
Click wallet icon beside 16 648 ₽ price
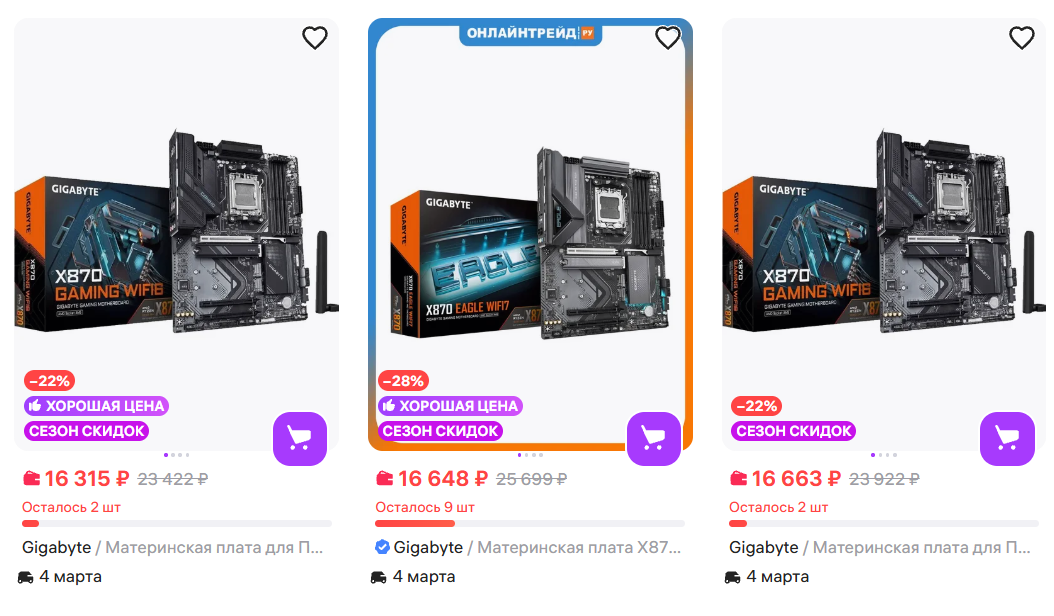[x=384, y=479]
